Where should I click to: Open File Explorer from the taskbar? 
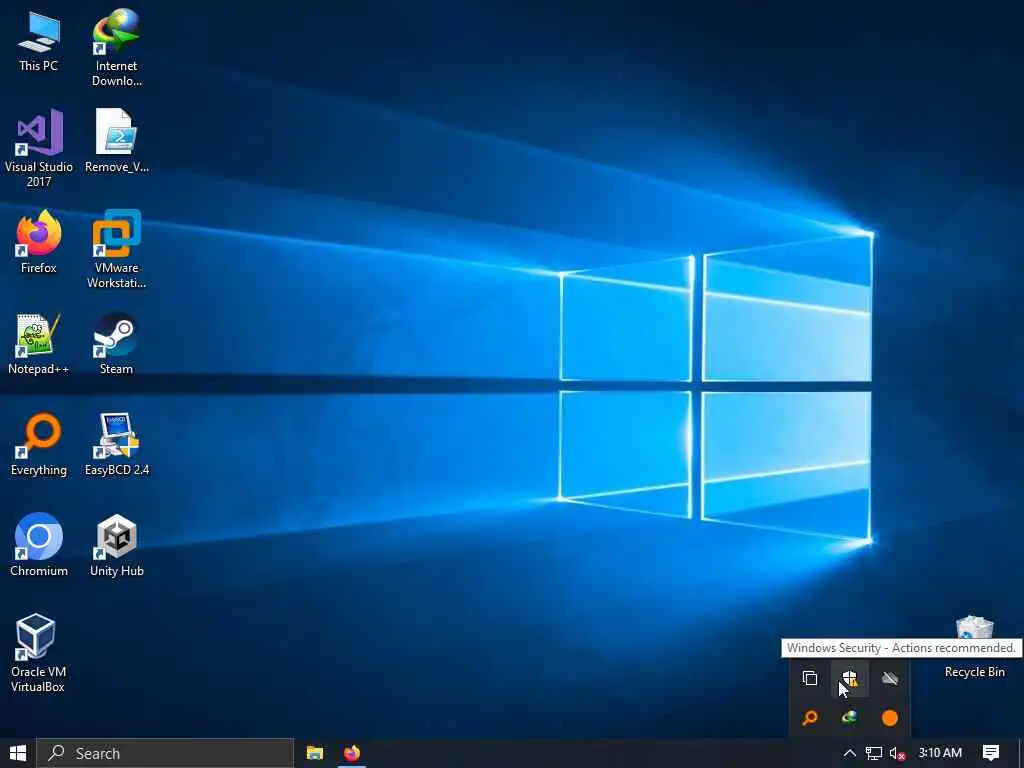[315, 753]
